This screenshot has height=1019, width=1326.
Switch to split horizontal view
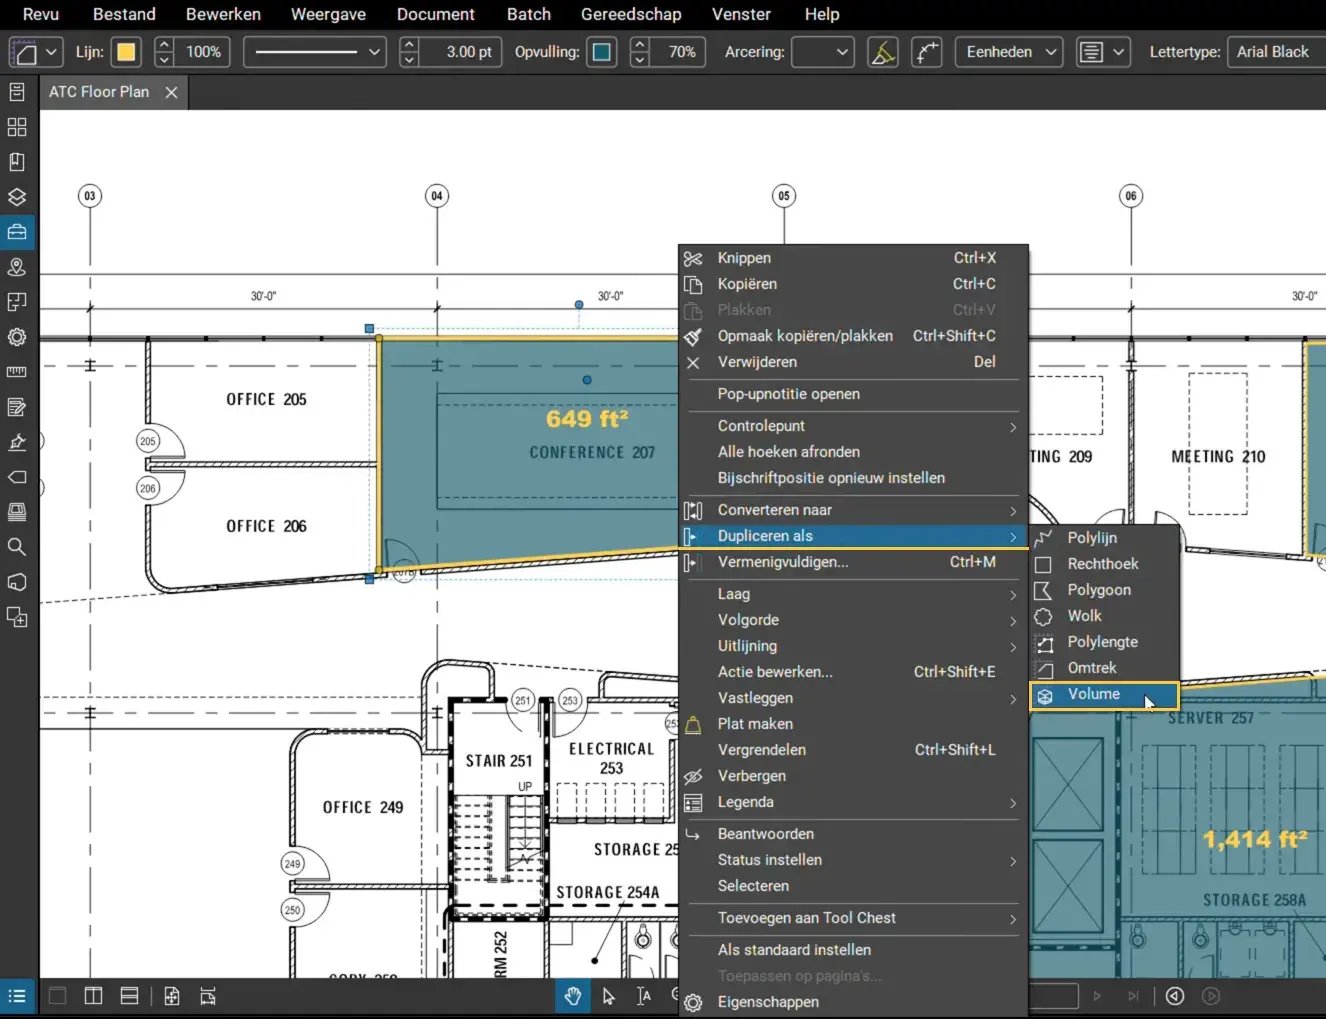(129, 996)
